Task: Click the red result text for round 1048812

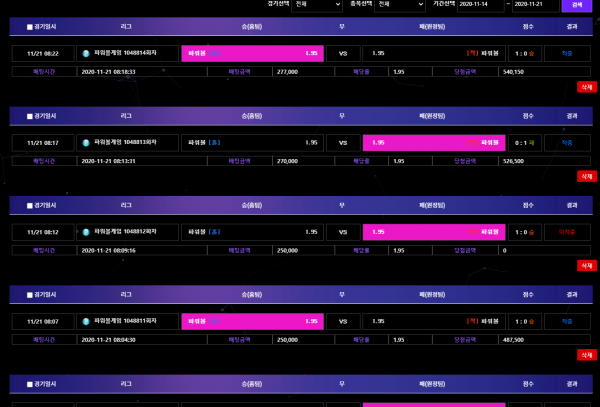Action: click(x=567, y=232)
